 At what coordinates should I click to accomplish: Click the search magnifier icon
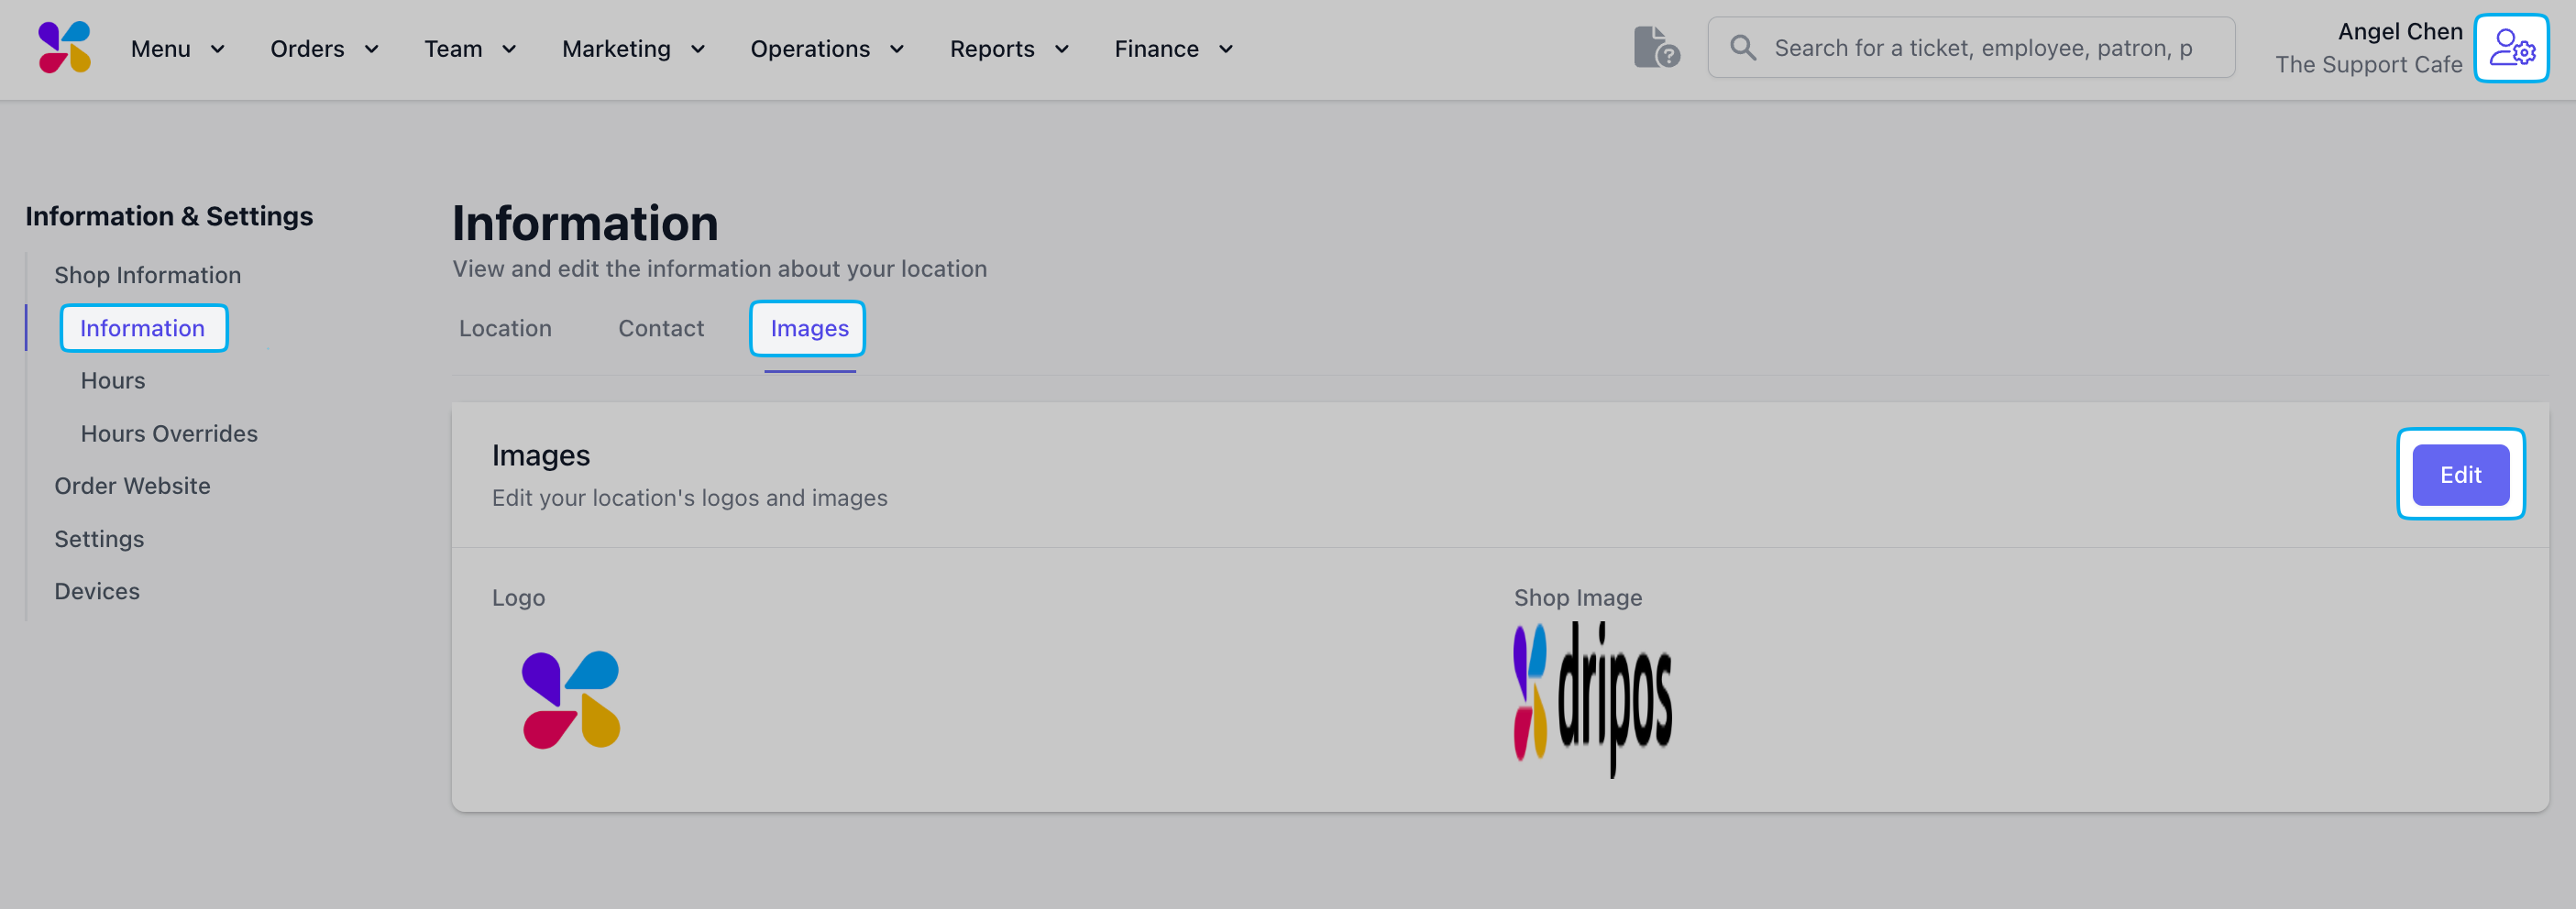point(1743,47)
